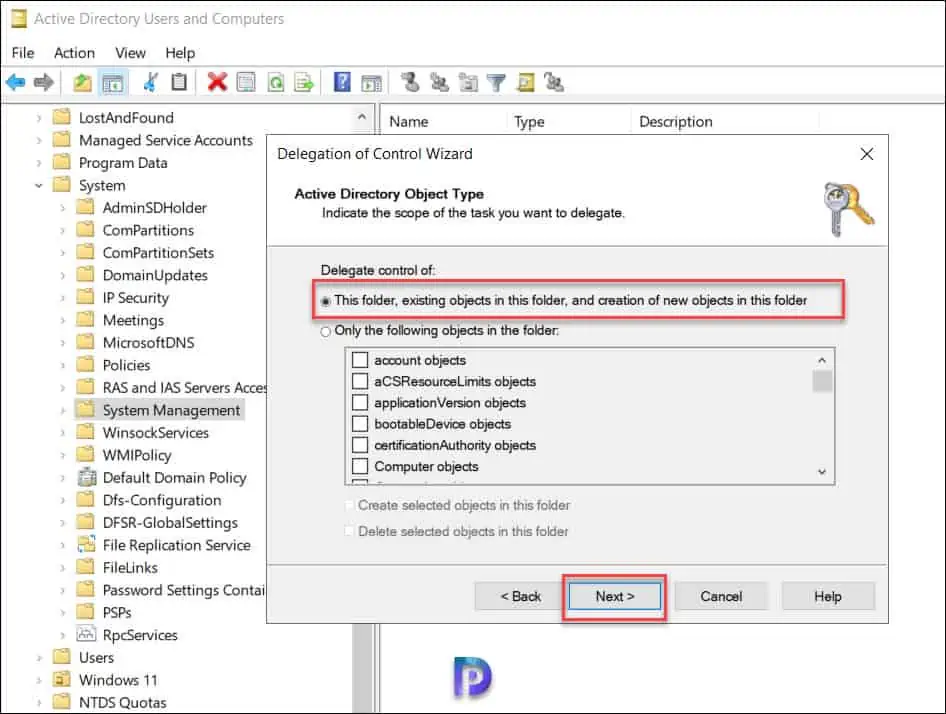
Task: Click the Back button in wizard
Action: pyautogui.click(x=521, y=596)
